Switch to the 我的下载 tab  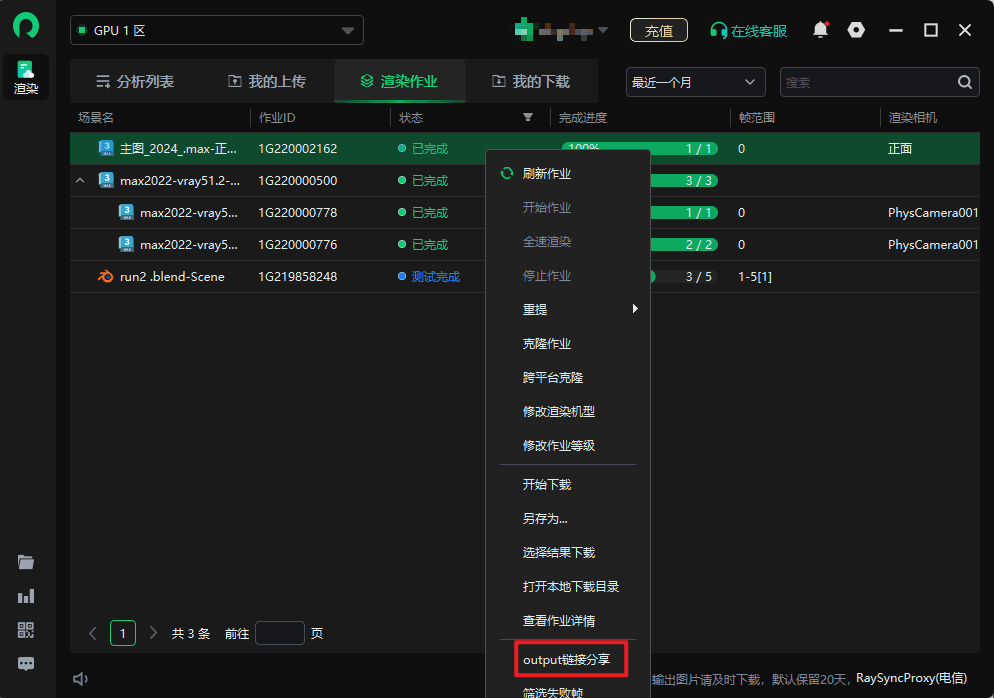click(541, 81)
